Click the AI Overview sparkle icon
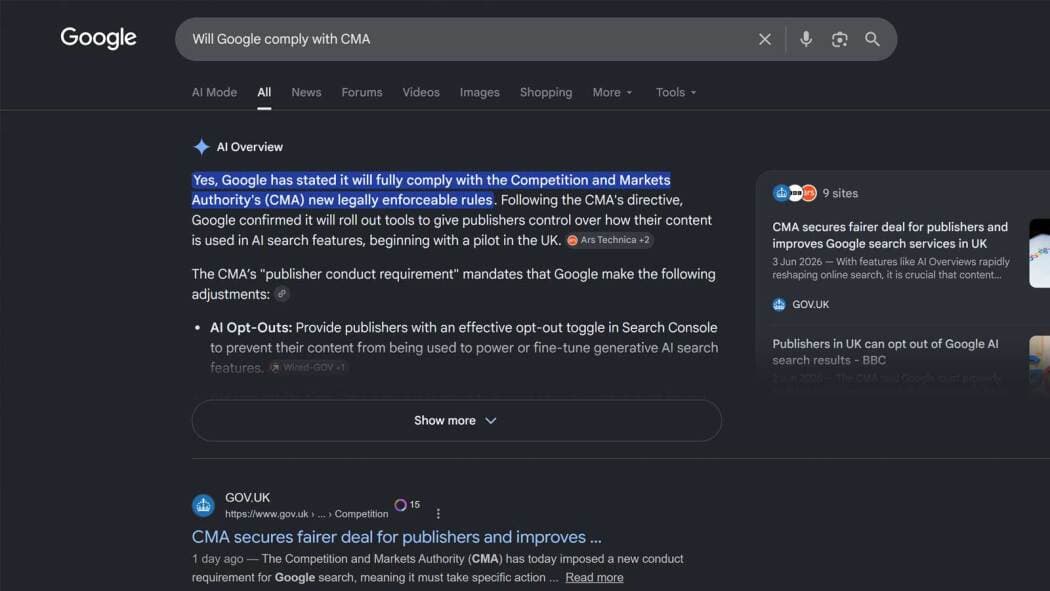The height and width of the screenshot is (591, 1050). pyautogui.click(x=202, y=147)
